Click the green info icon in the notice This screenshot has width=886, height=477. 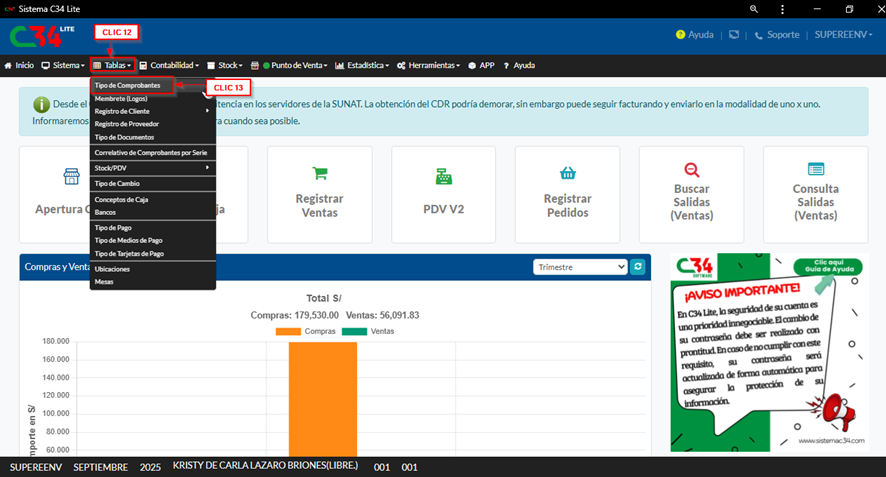[41, 104]
